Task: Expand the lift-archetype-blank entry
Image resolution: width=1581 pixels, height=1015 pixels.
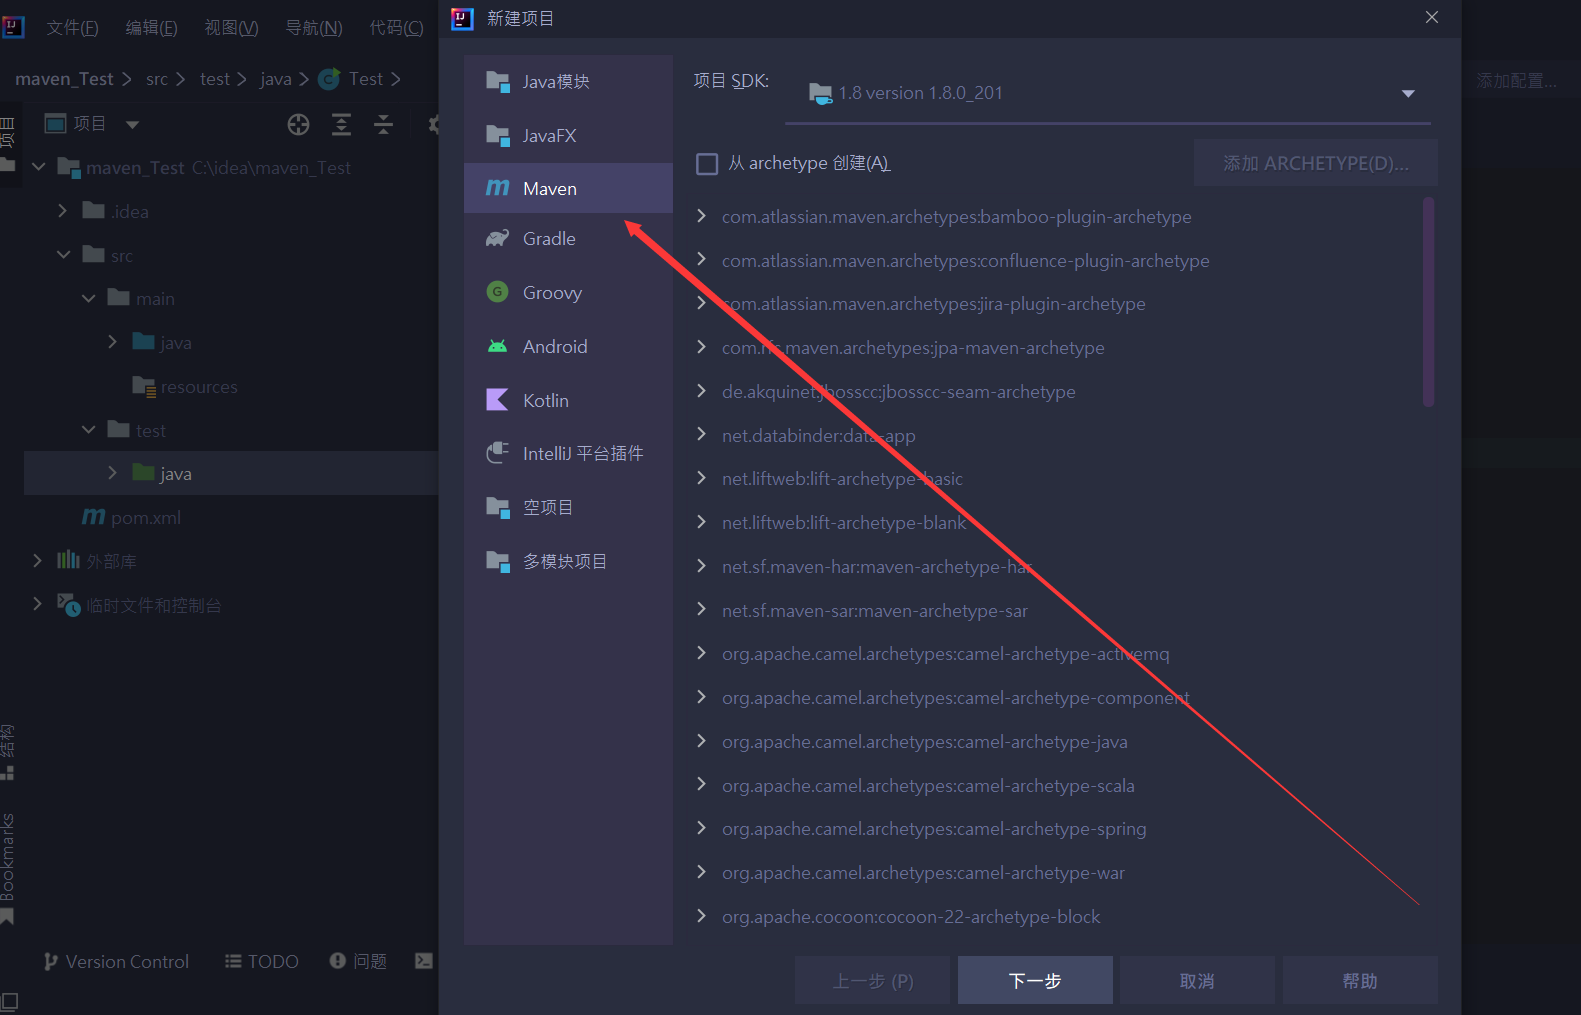Action: (x=701, y=522)
